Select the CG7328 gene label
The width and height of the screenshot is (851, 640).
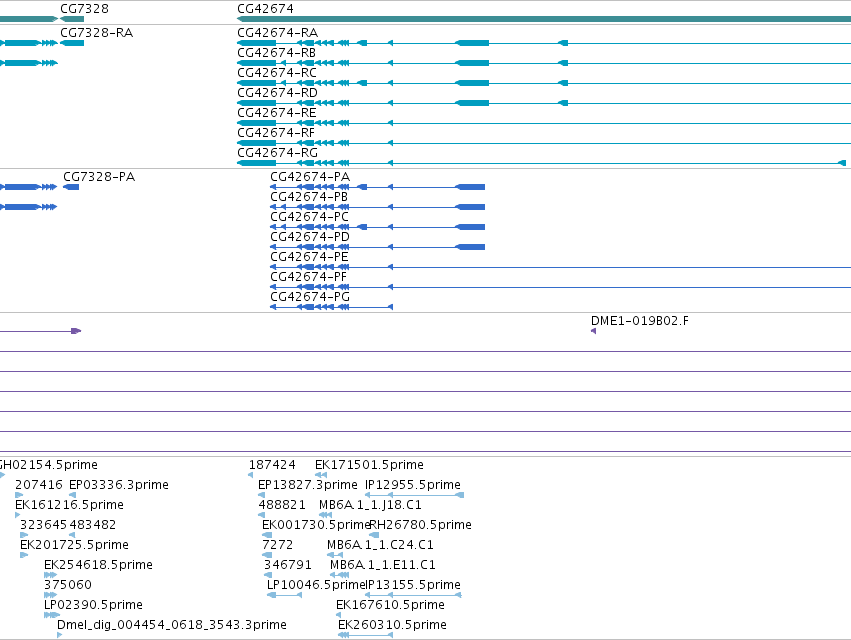pyautogui.click(x=84, y=9)
